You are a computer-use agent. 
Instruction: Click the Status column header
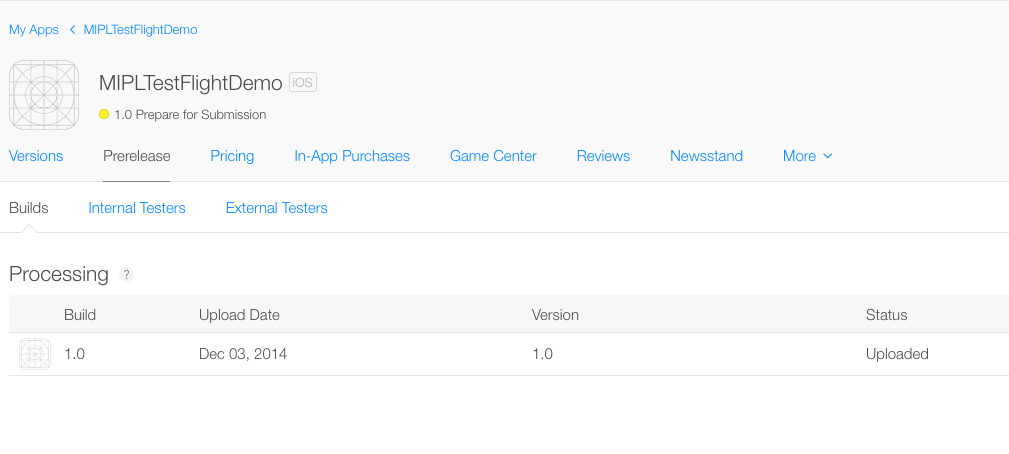[886, 315]
